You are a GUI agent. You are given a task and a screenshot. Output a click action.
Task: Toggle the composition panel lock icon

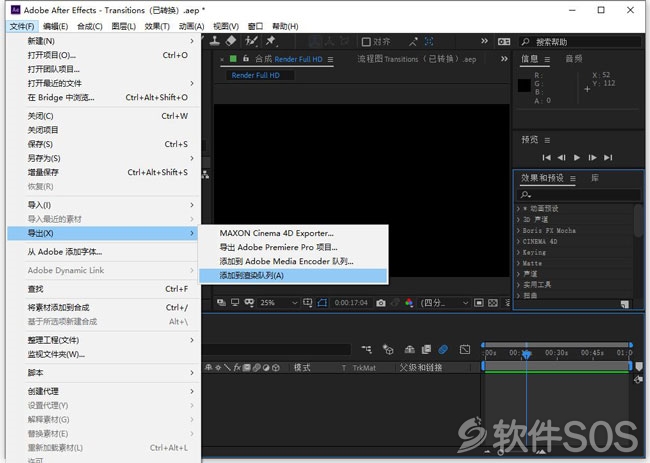click(x=246, y=58)
